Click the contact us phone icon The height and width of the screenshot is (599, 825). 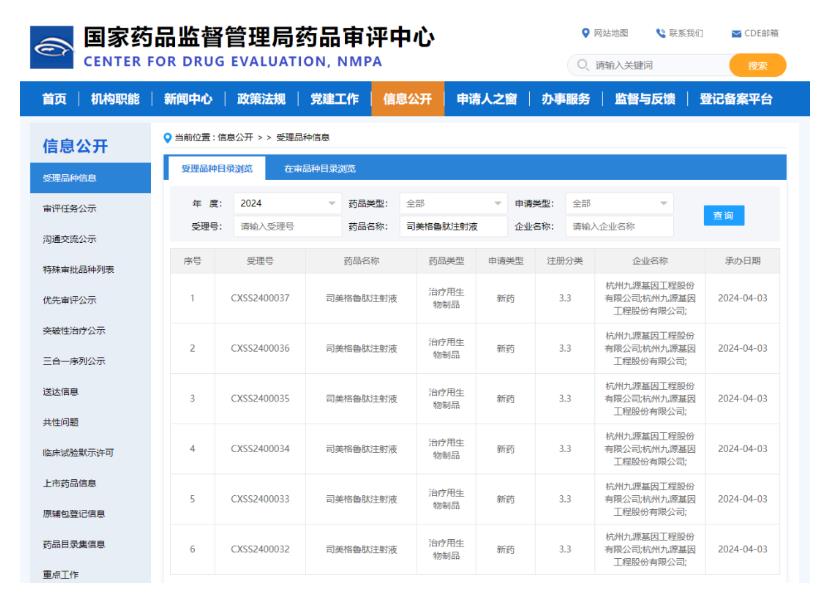(660, 33)
